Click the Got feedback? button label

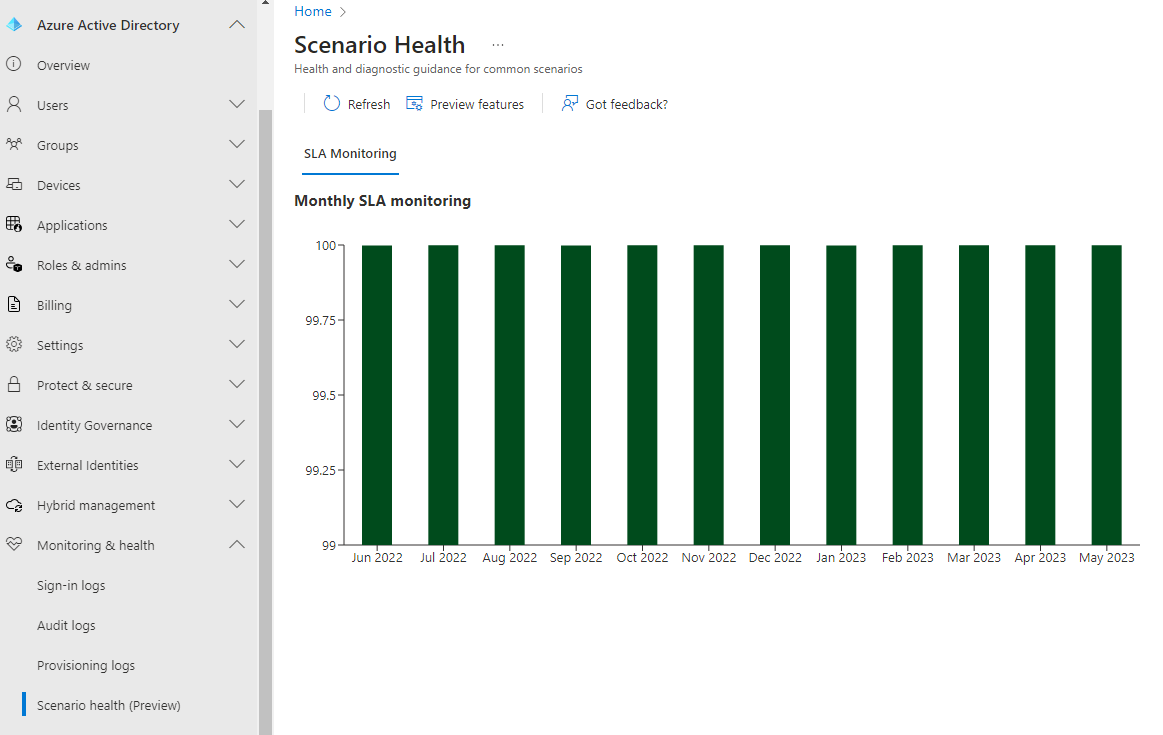pos(627,105)
